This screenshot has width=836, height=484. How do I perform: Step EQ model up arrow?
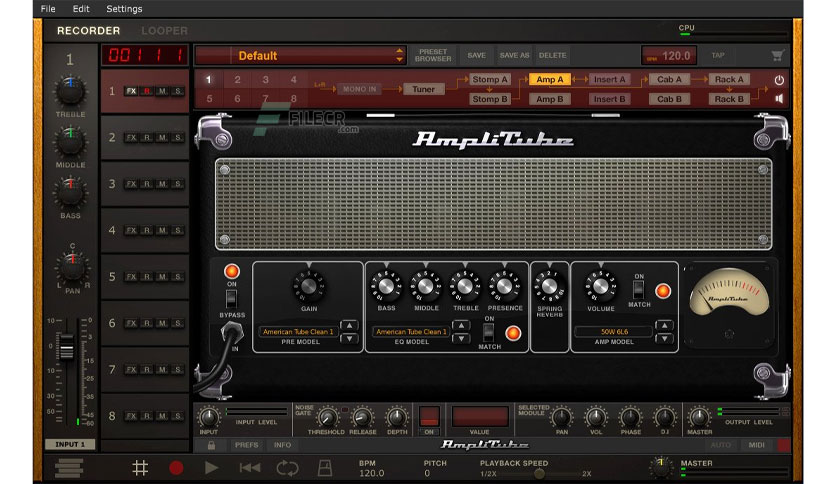coord(461,325)
